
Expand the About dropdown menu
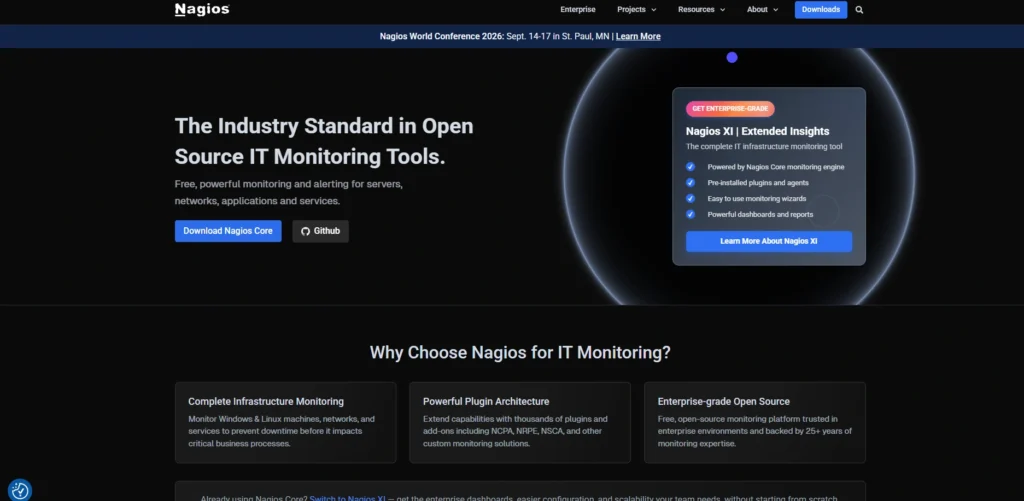coord(763,10)
